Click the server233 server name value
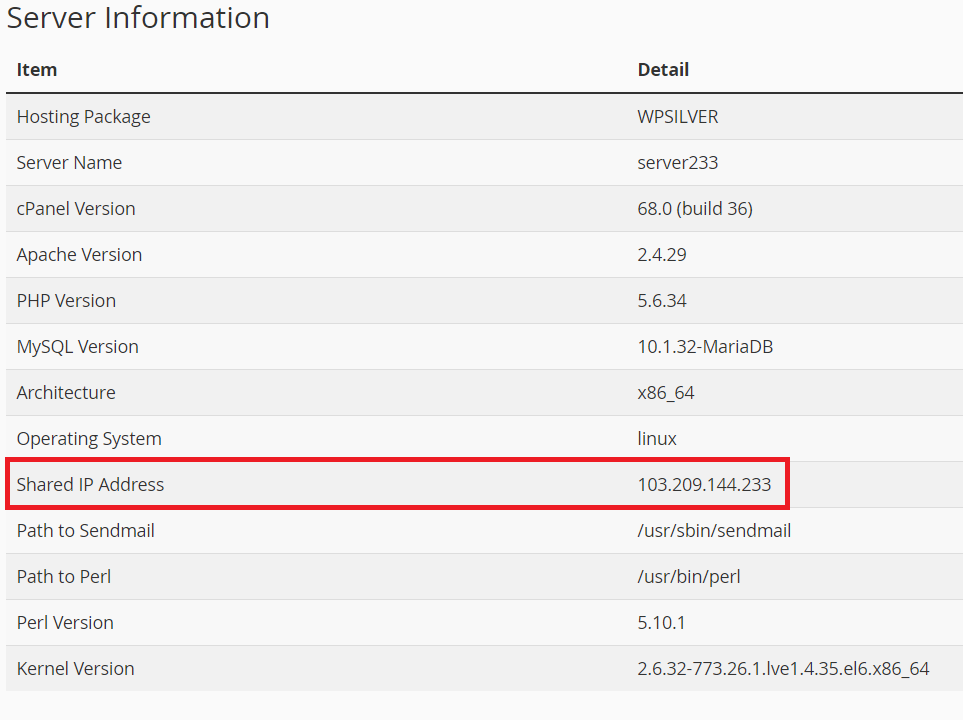 [678, 163]
